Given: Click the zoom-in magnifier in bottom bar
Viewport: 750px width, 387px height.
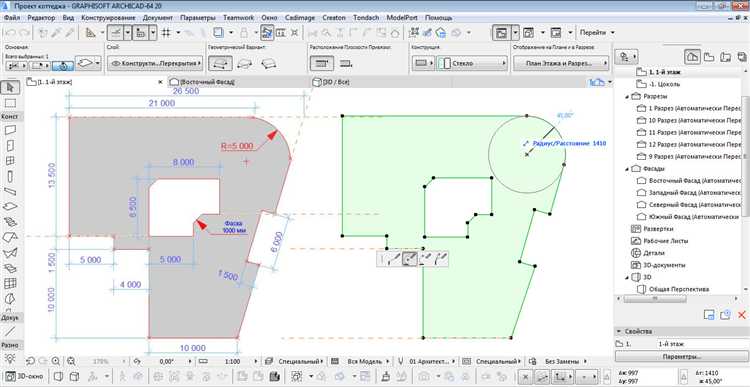Looking at the screenshot, I should pyautogui.click(x=56, y=361).
